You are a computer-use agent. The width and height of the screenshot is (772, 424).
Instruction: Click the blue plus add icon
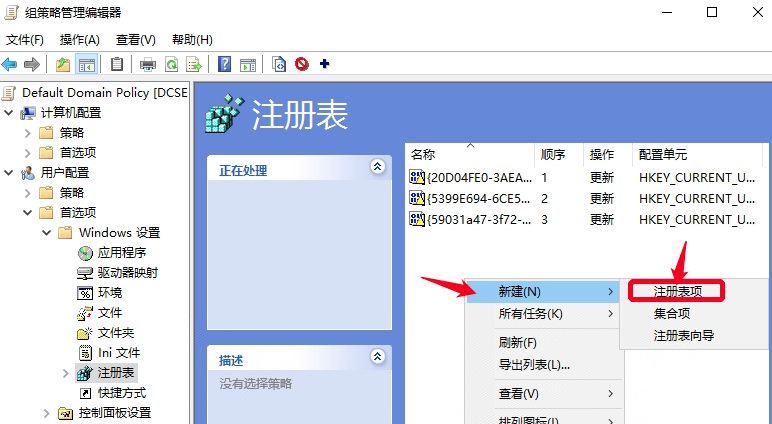tap(324, 64)
